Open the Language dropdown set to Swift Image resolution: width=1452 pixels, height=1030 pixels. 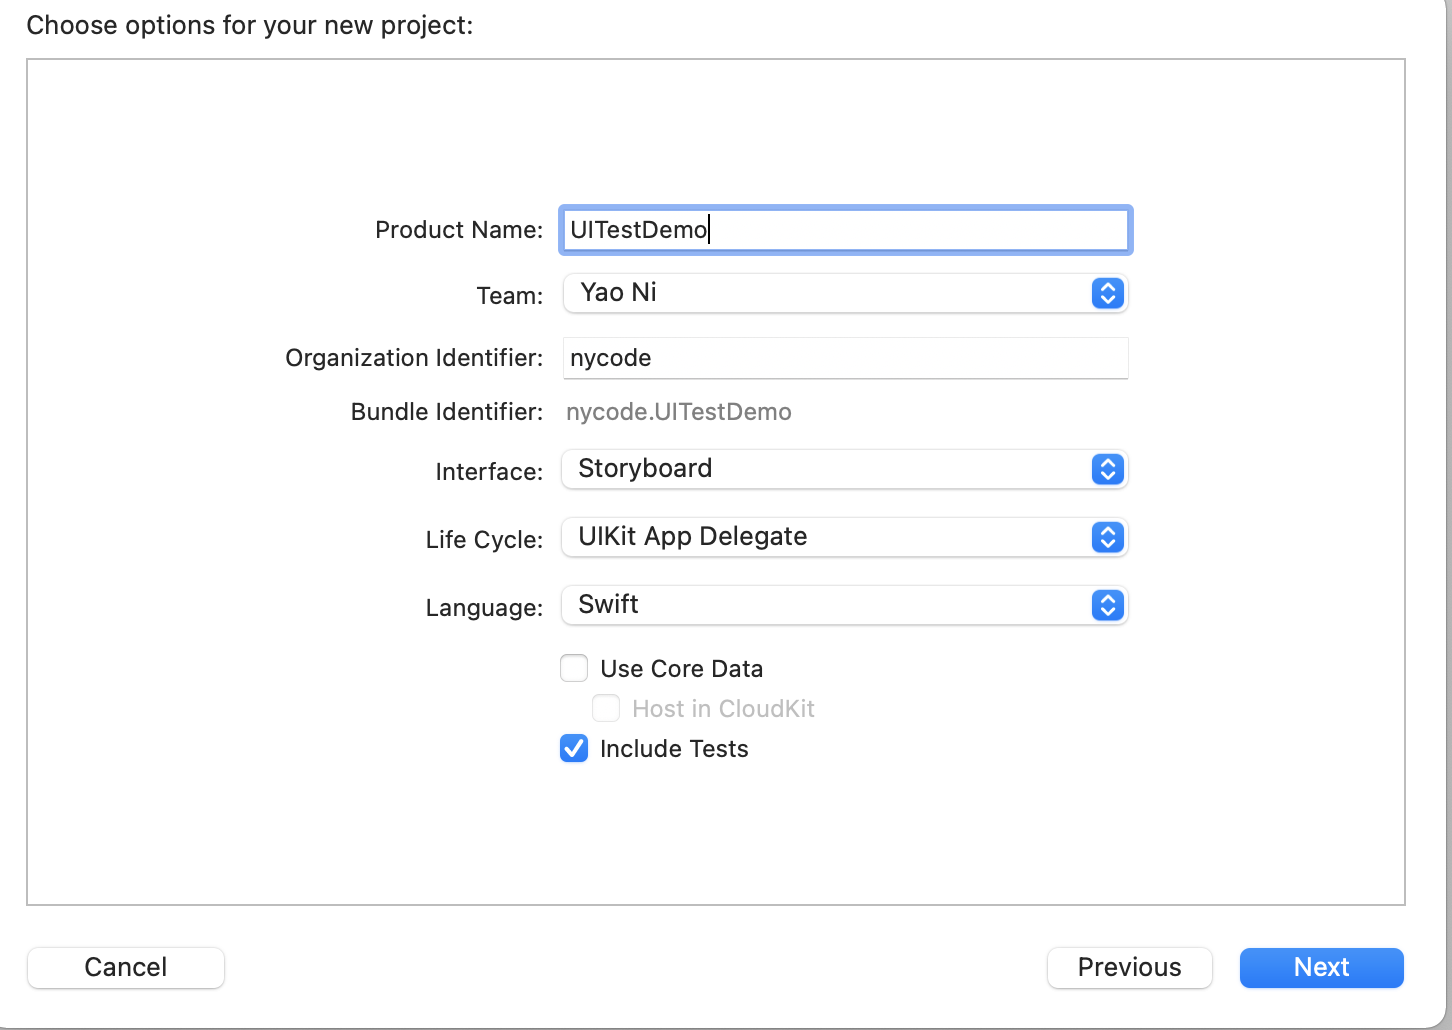tap(845, 605)
